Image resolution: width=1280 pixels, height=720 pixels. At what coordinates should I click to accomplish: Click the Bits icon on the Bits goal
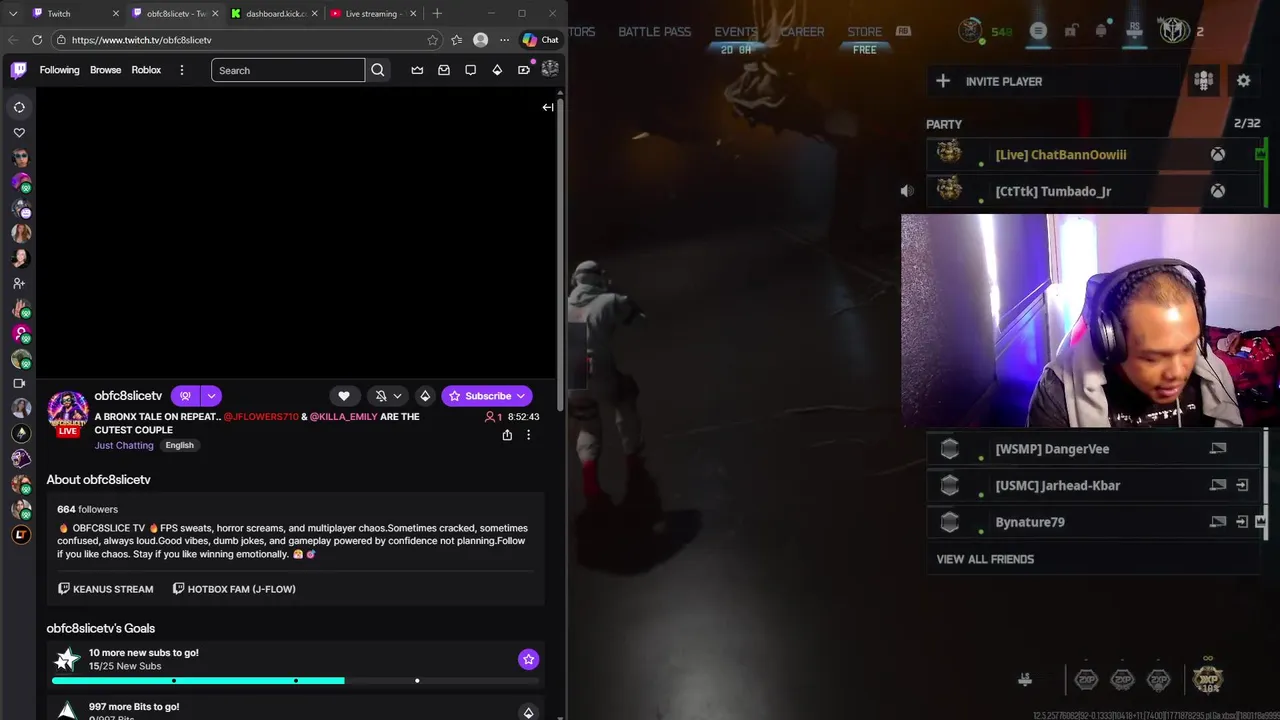pos(528,712)
